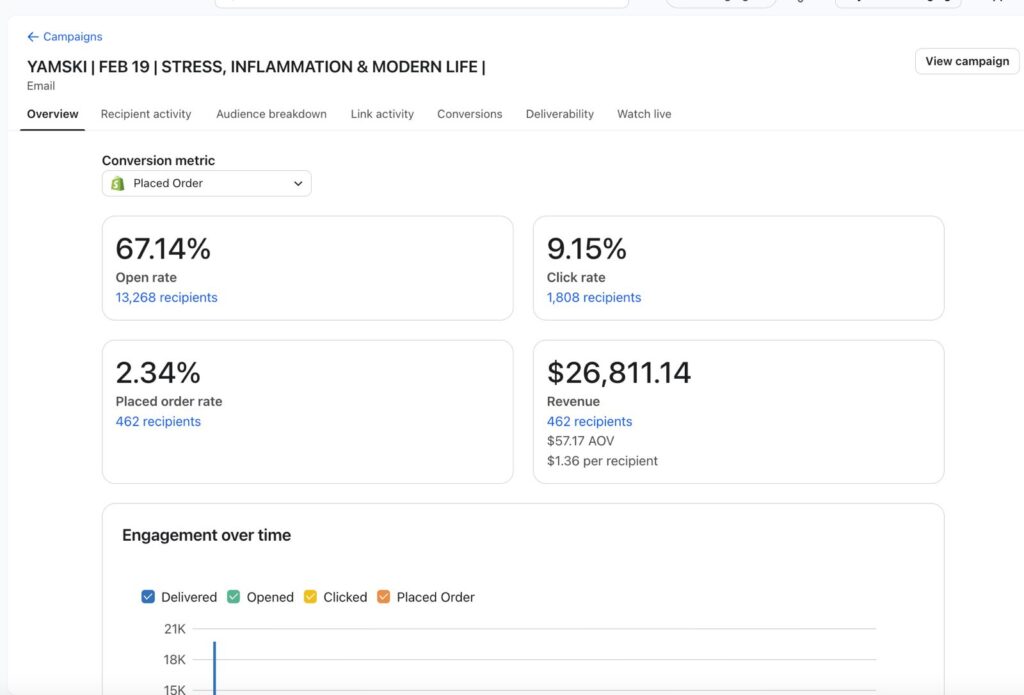Disable the Clicked series checkbox

pos(310,597)
